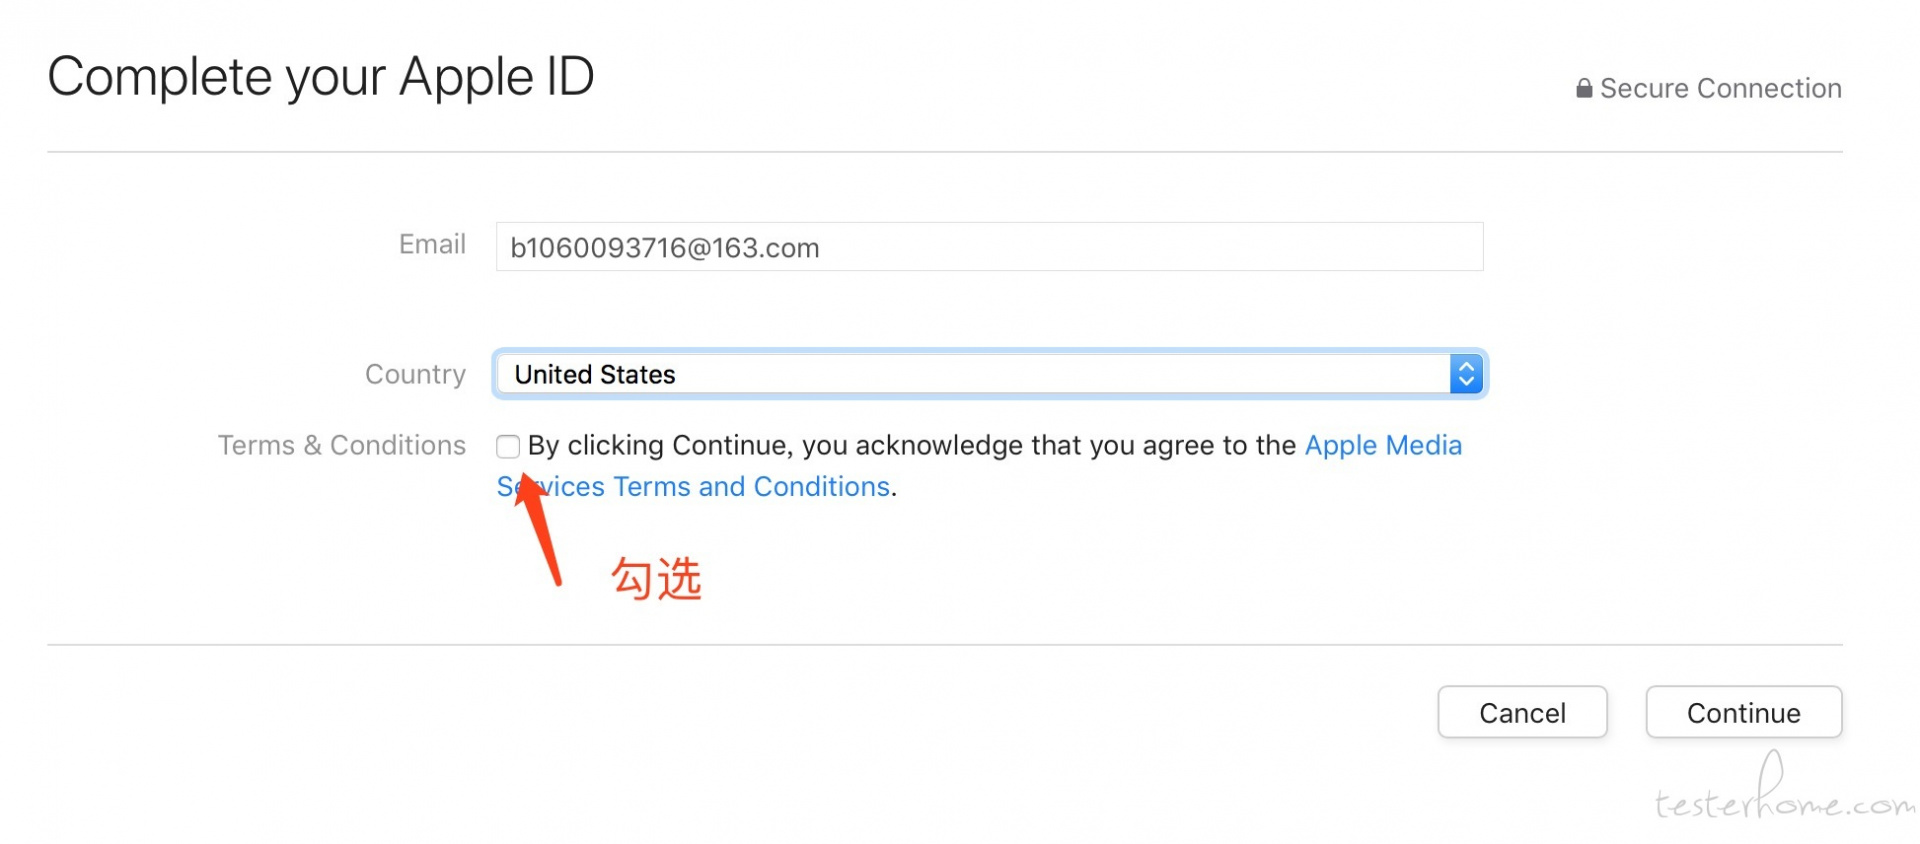The height and width of the screenshot is (844, 1920).
Task: Click the Email field label
Action: 432,245
